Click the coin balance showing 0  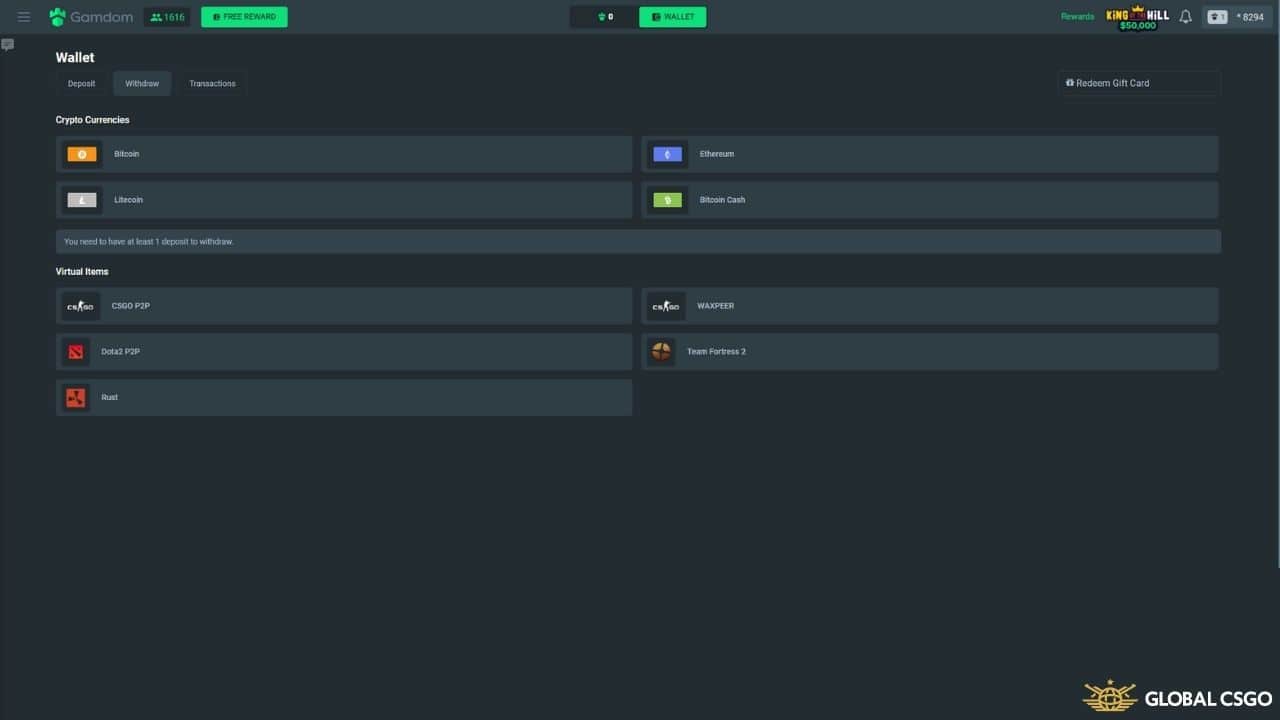pyautogui.click(x=605, y=17)
